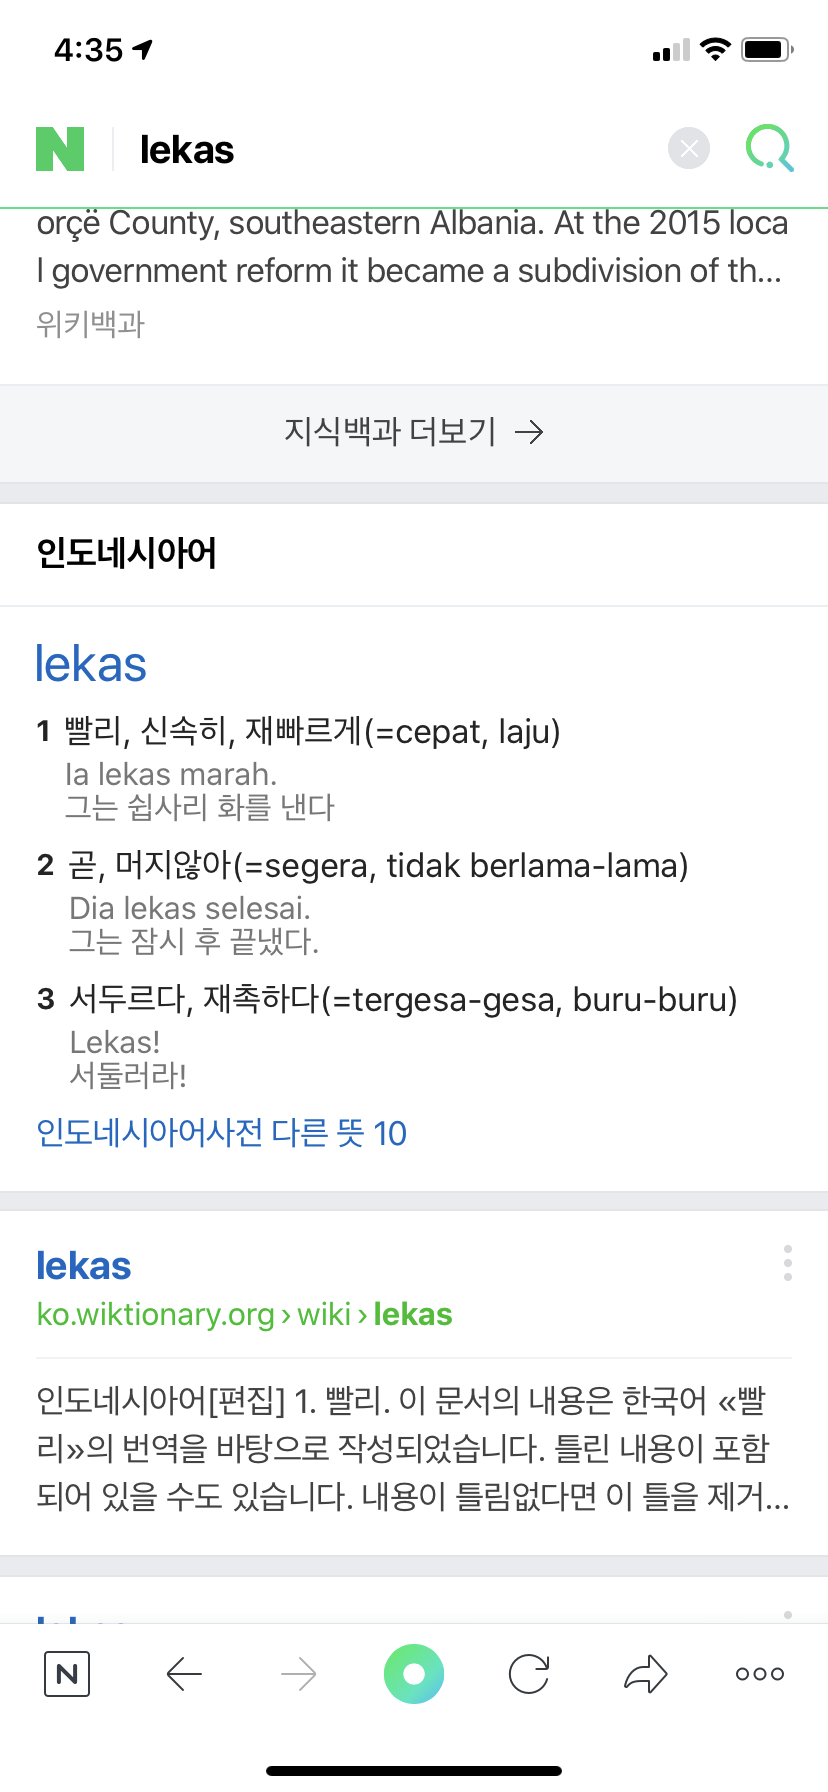Screen dimensions: 828x1792
Task: Reload the page with refresh icon
Action: [529, 1674]
